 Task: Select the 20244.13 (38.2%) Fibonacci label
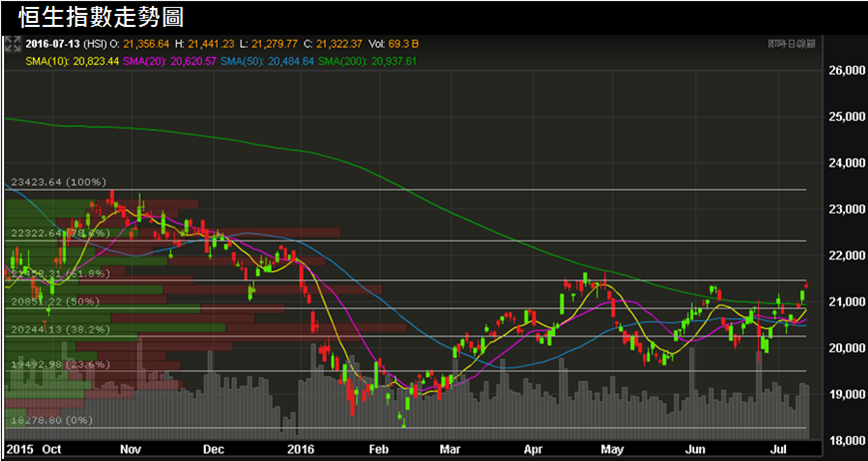point(60,329)
